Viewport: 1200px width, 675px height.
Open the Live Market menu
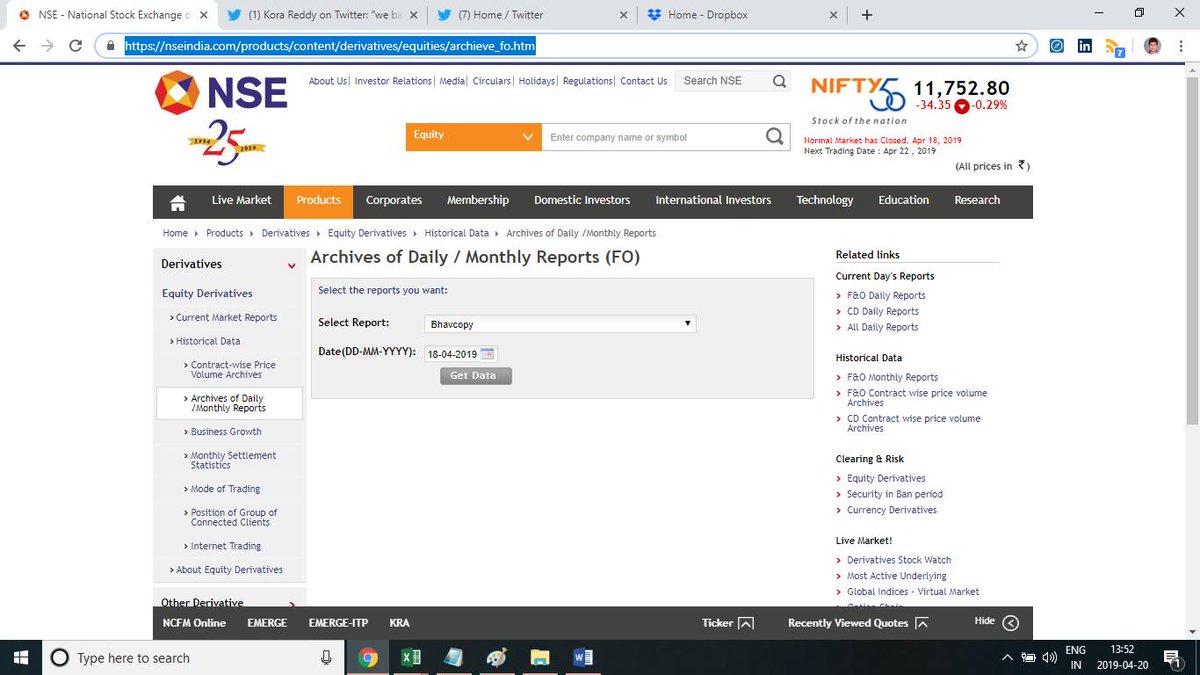(x=241, y=200)
